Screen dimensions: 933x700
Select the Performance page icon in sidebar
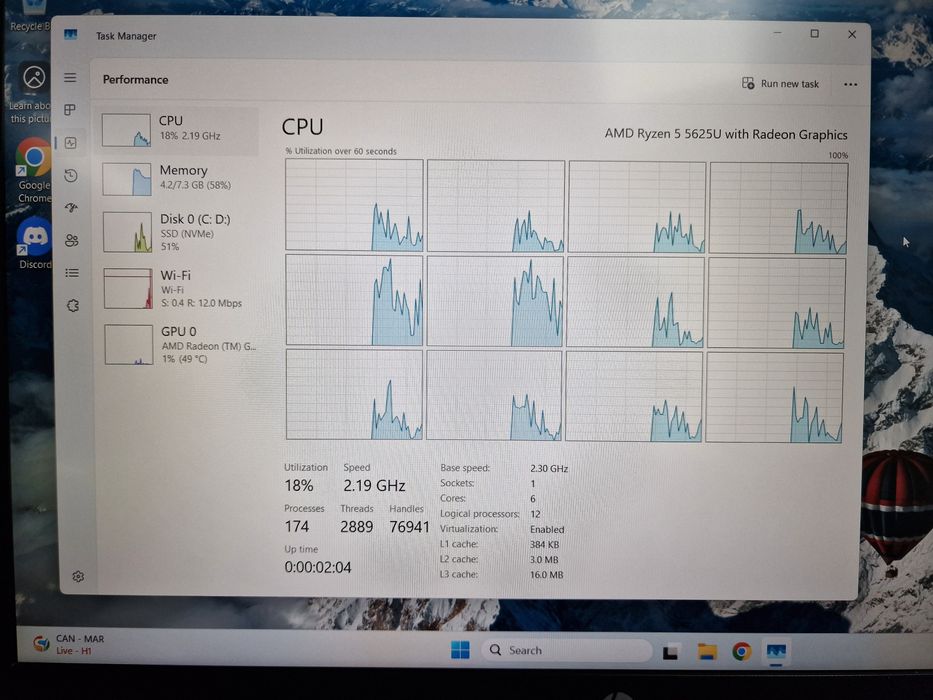click(x=71, y=143)
